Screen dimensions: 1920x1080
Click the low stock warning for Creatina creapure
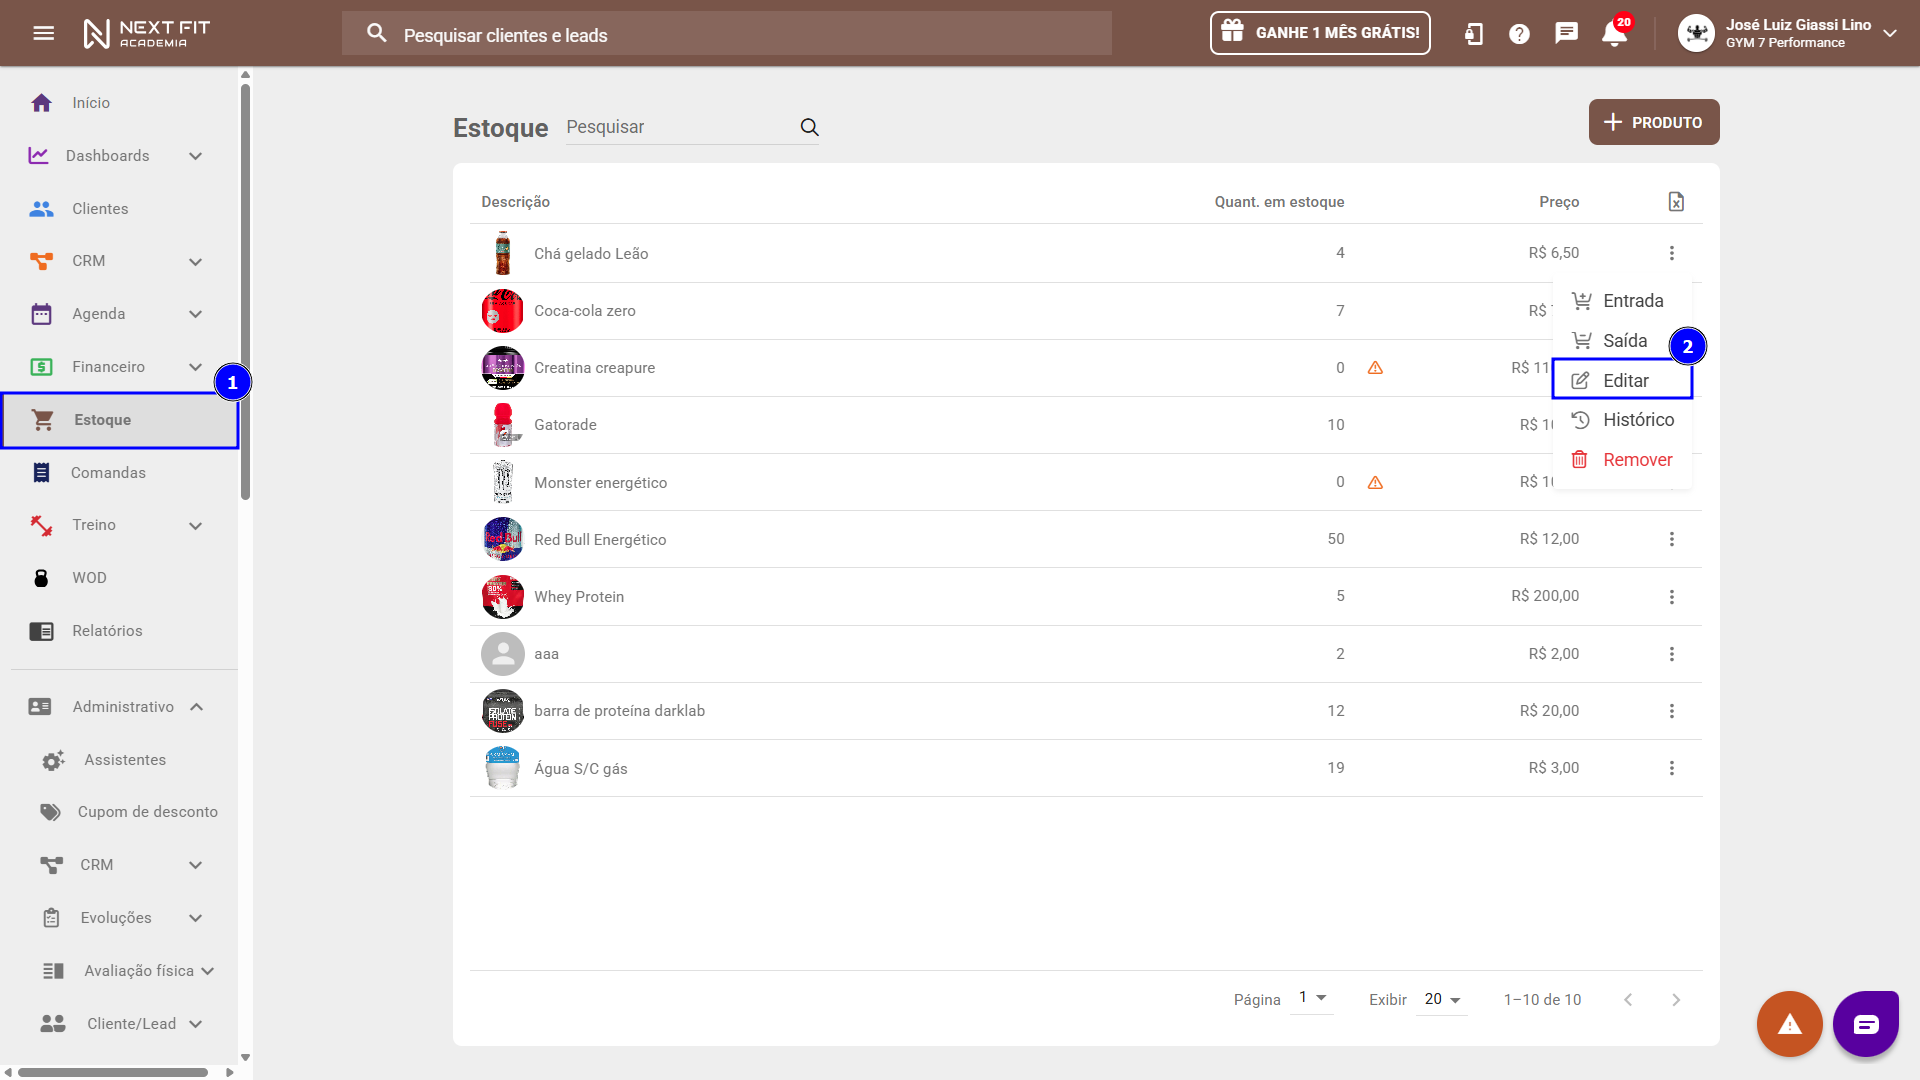tap(1375, 368)
